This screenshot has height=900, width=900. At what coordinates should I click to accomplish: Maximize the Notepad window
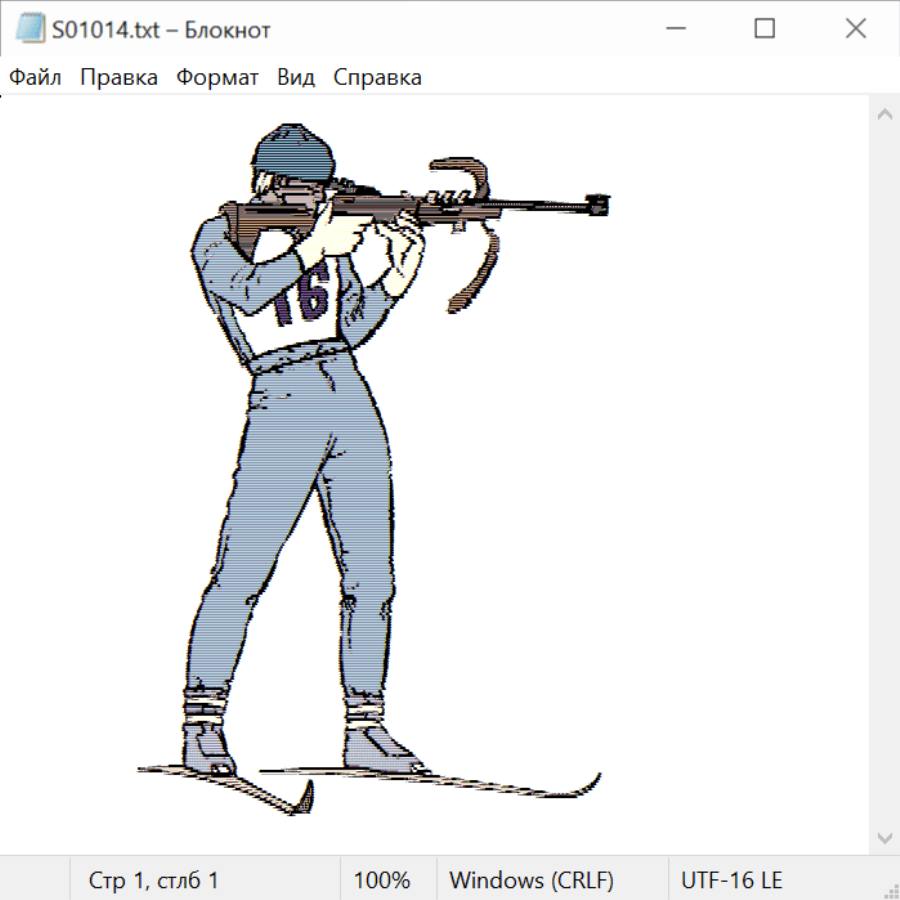coord(764,30)
